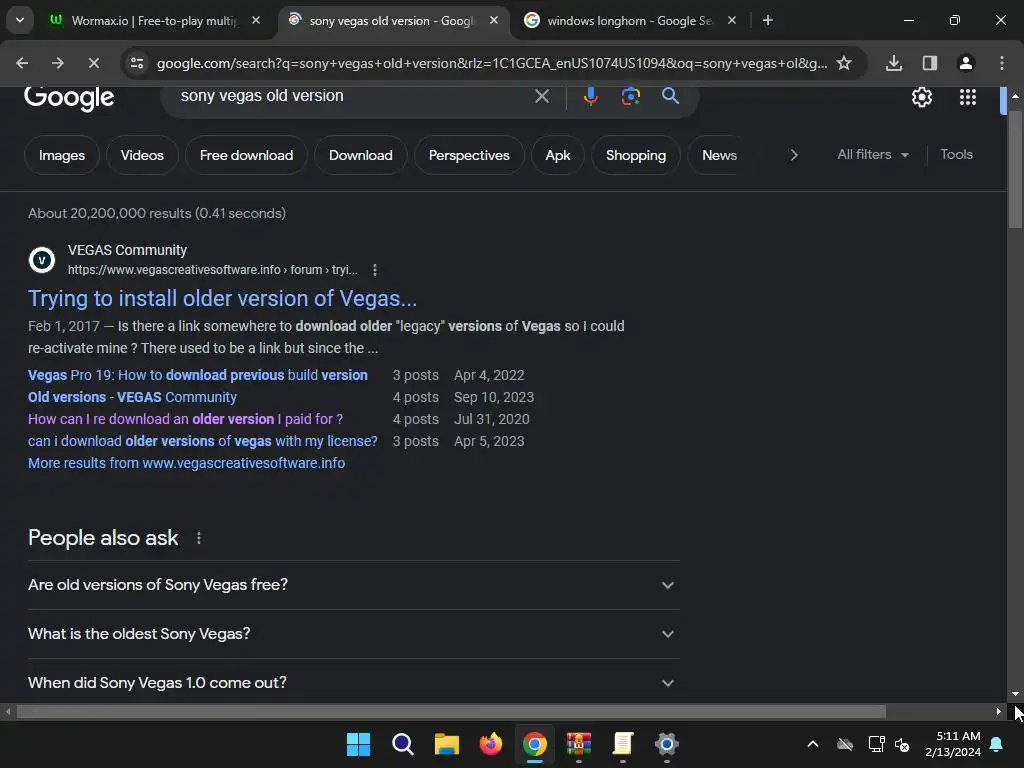Open WinRAR from taskbar
Screen dimensions: 1024x768
tap(579, 744)
